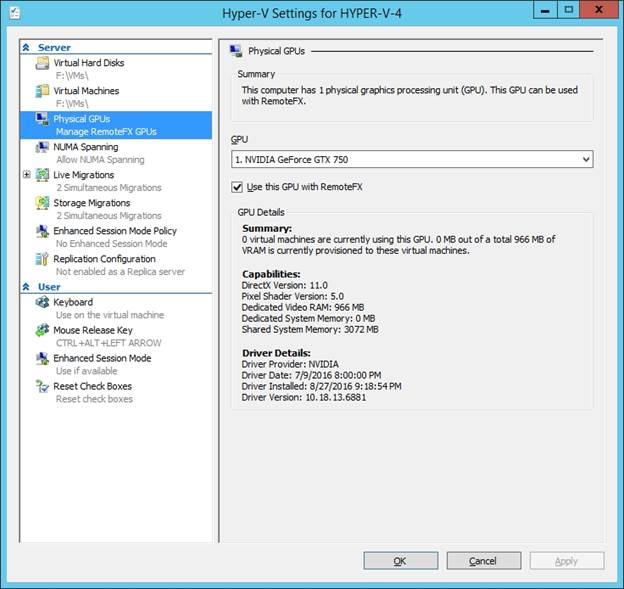Select Live Migrations setting
Image resolution: width=624 pixels, height=589 pixels.
[x=84, y=175]
